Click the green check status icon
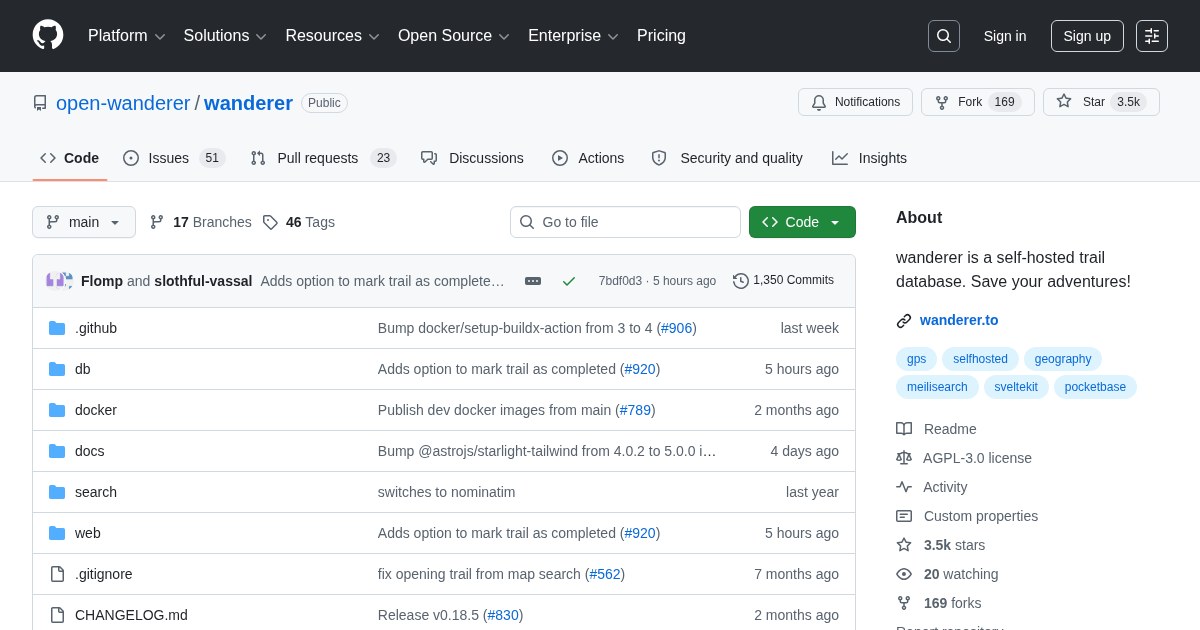 point(569,281)
